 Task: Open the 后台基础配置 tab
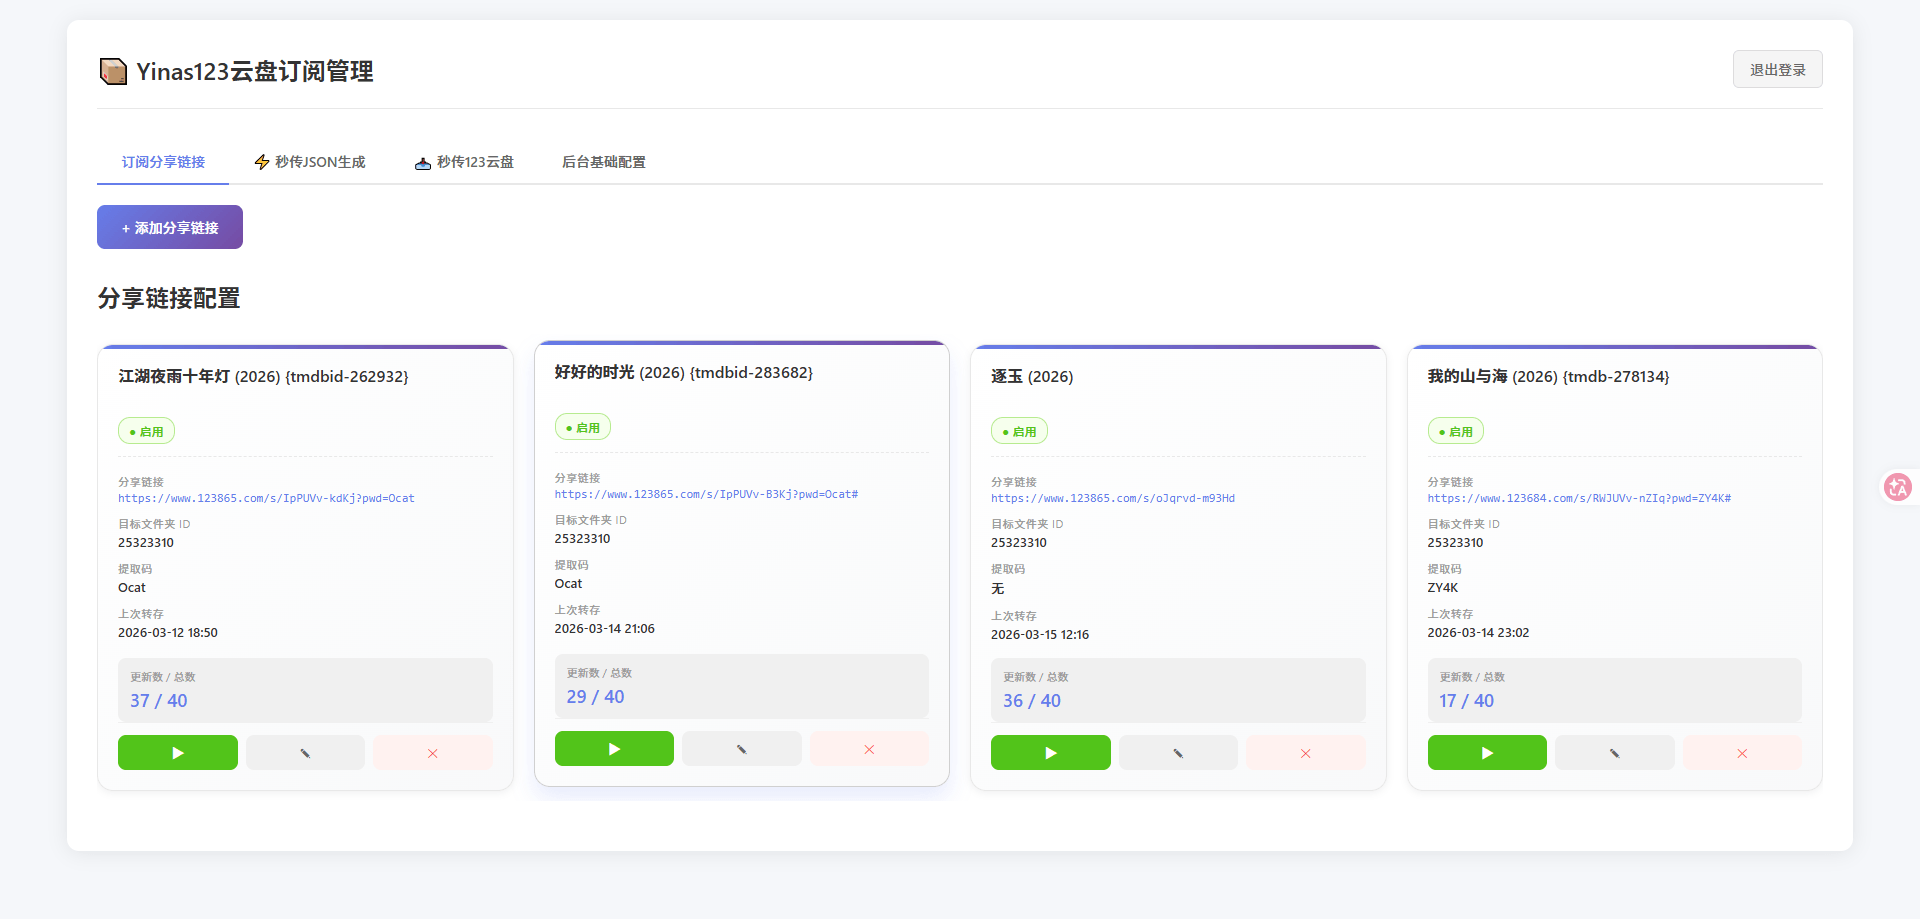click(x=603, y=162)
